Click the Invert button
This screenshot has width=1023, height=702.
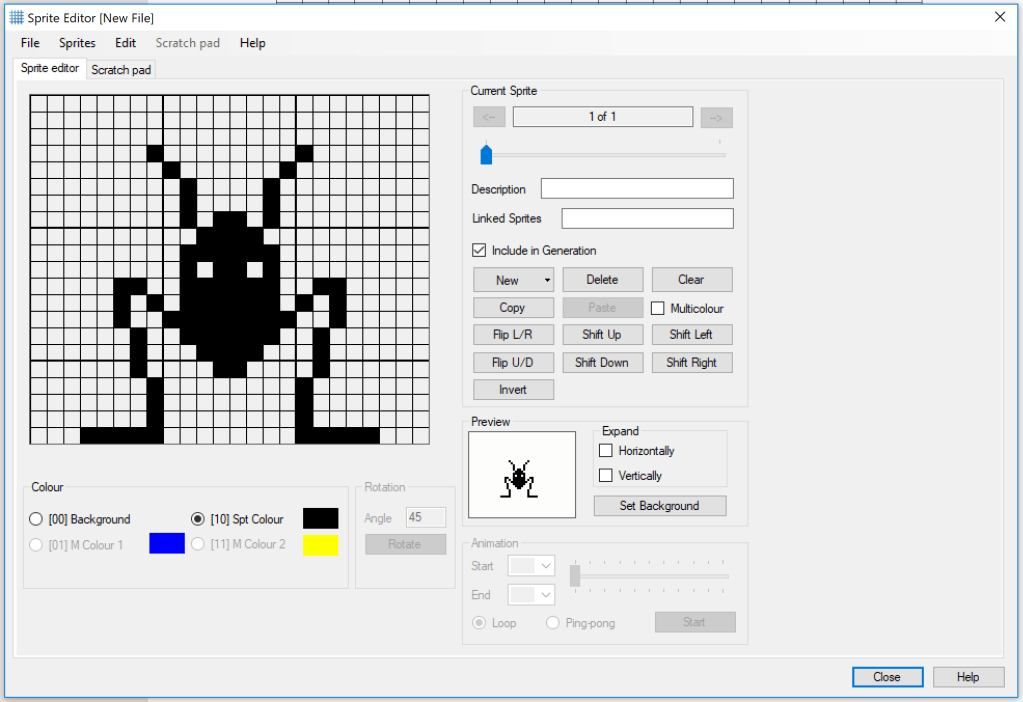click(513, 390)
